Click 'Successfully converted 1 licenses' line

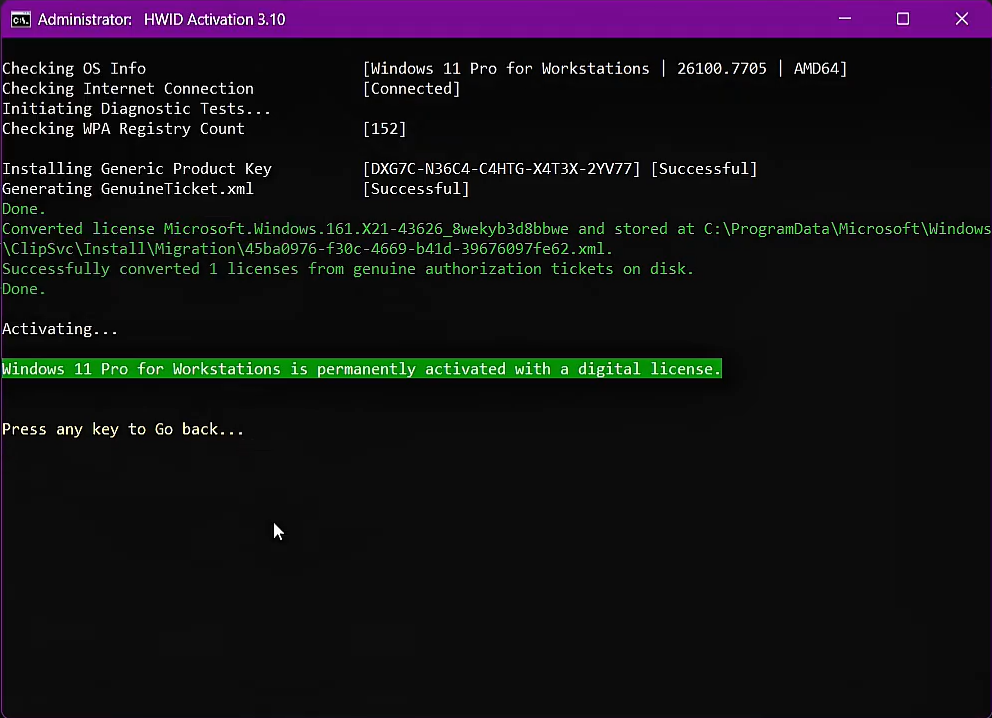pos(348,269)
